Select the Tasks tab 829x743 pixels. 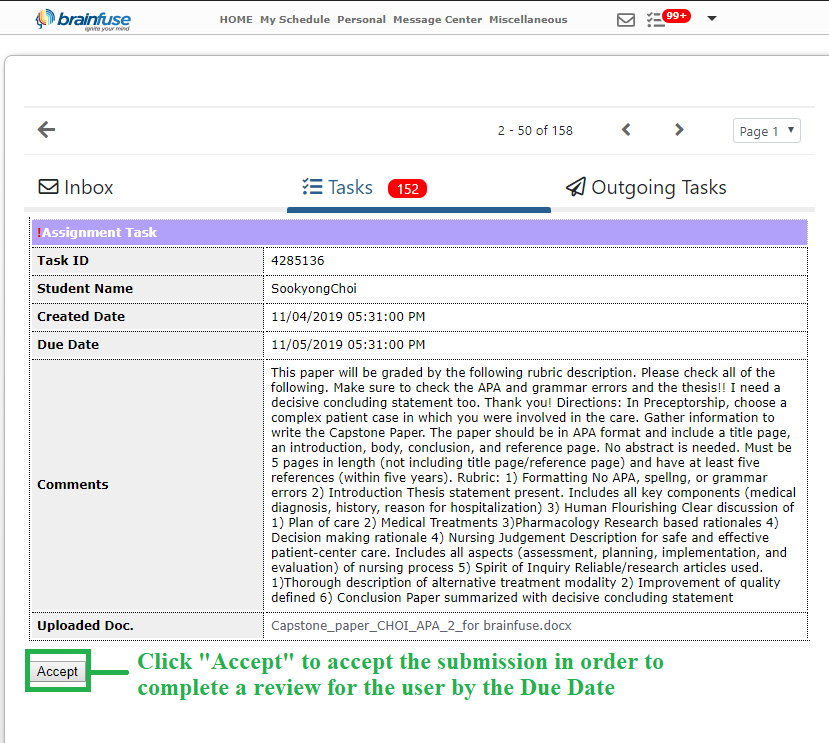coord(338,187)
